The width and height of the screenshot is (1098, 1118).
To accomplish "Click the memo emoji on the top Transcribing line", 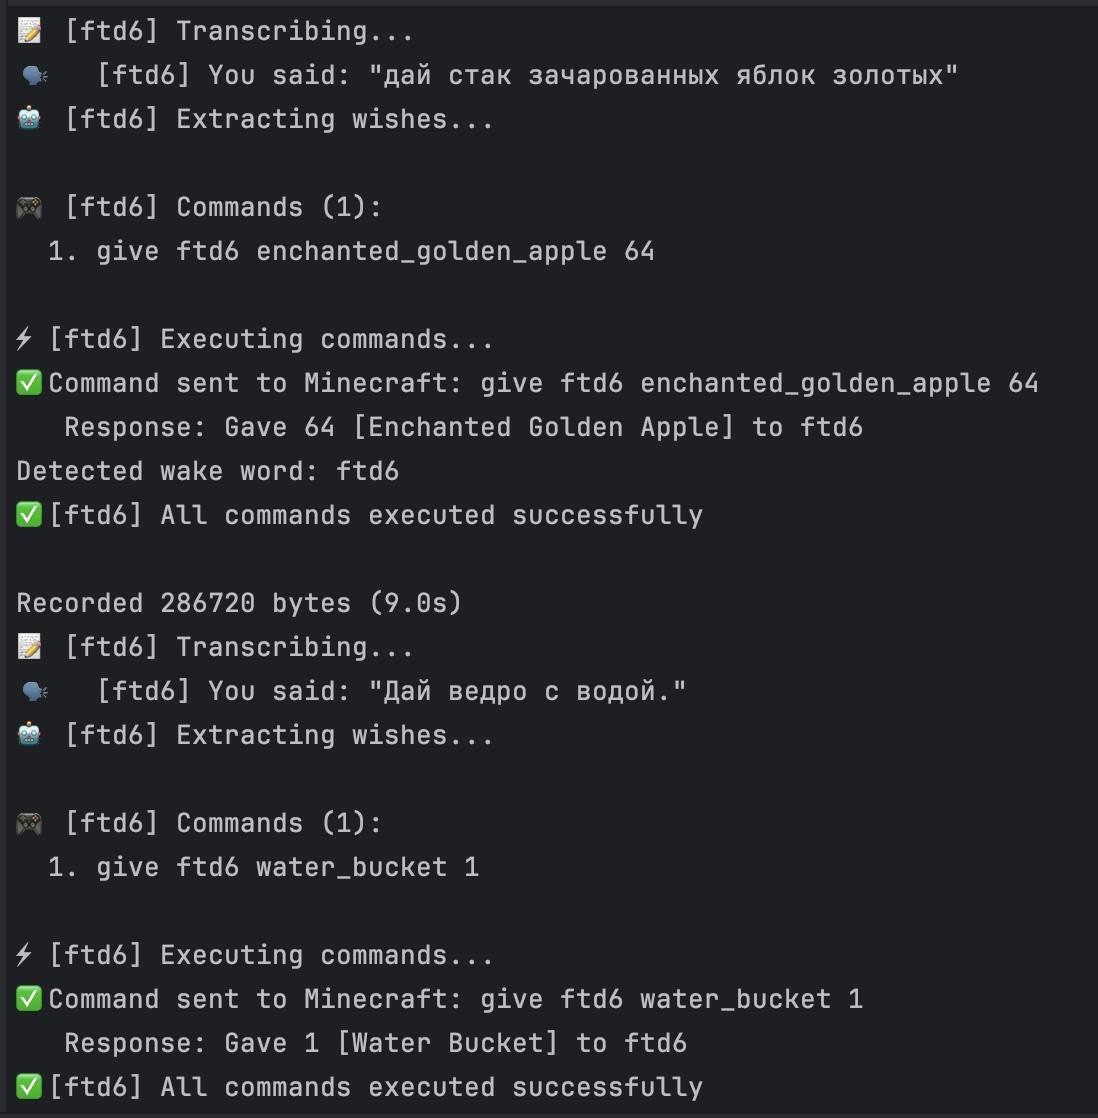I will pyautogui.click(x=29, y=31).
